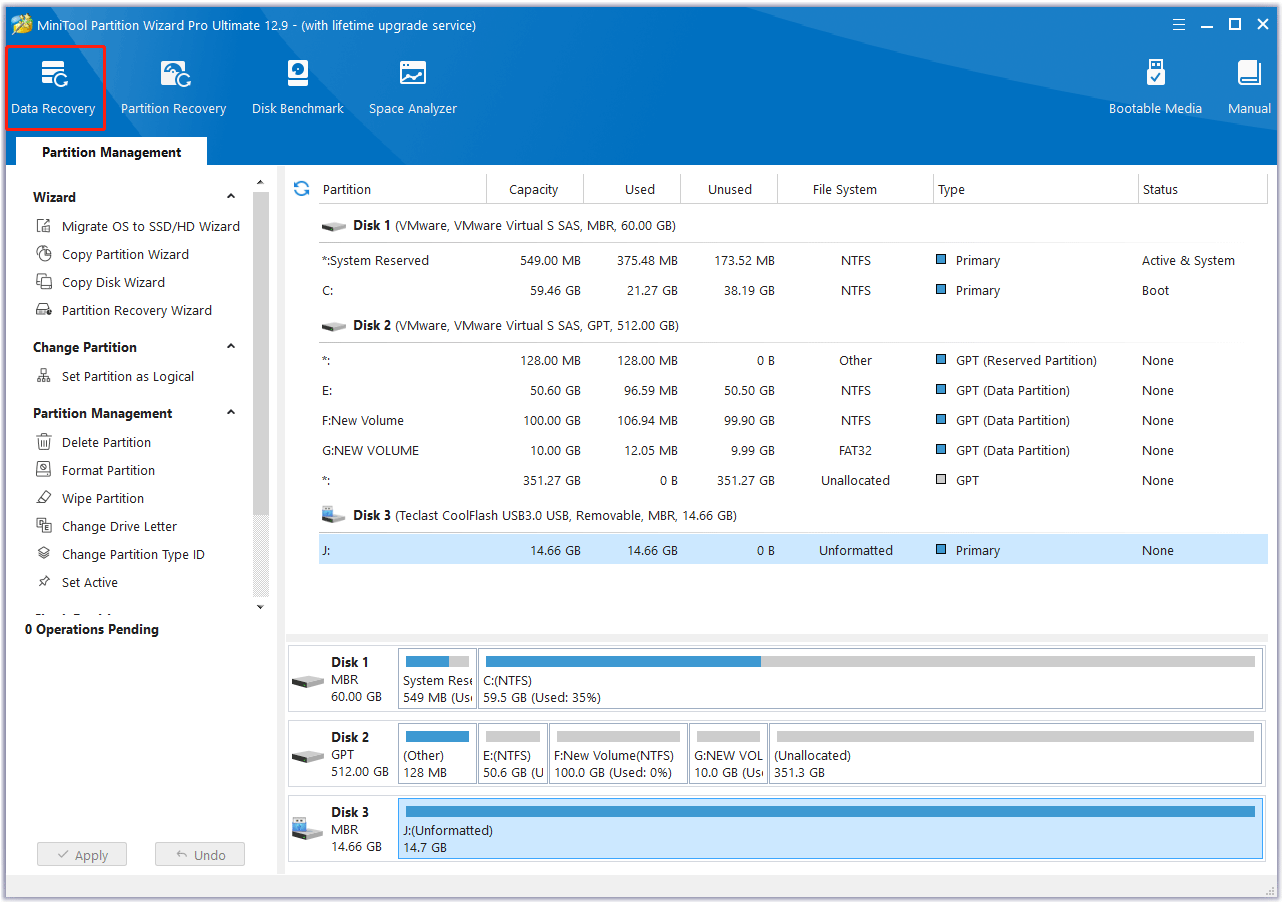Screen dimensions: 1283x905
Task: Collapse the Partition Management section
Action: pyautogui.click(x=230, y=412)
